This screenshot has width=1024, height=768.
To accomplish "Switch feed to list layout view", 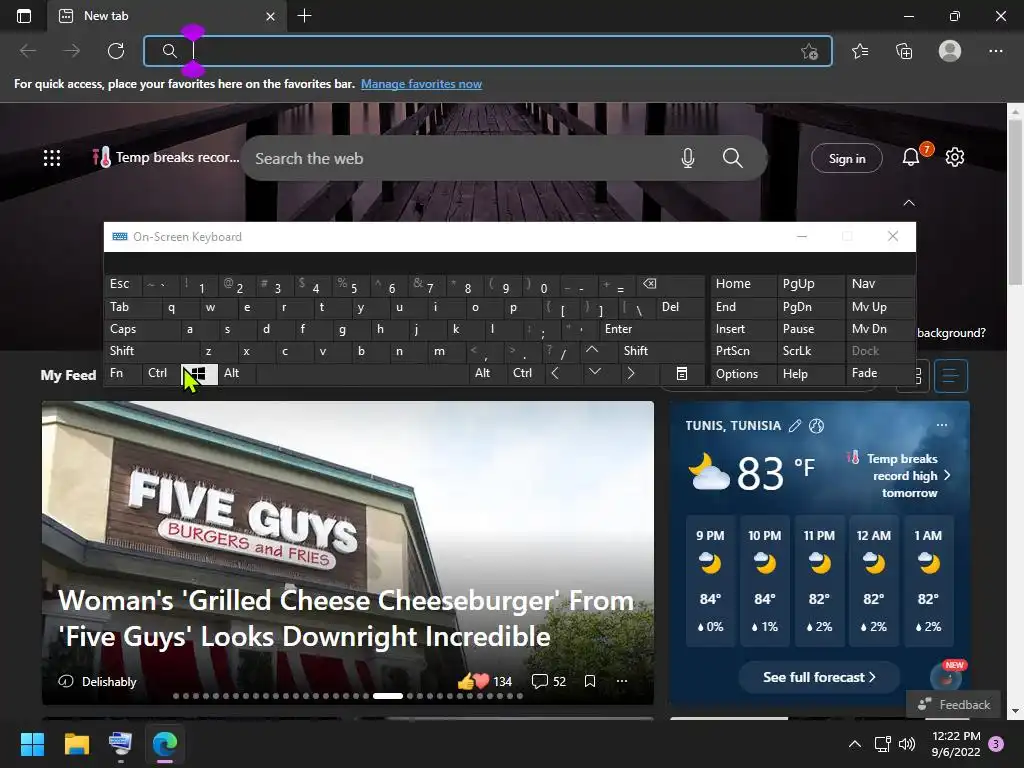I will point(951,376).
